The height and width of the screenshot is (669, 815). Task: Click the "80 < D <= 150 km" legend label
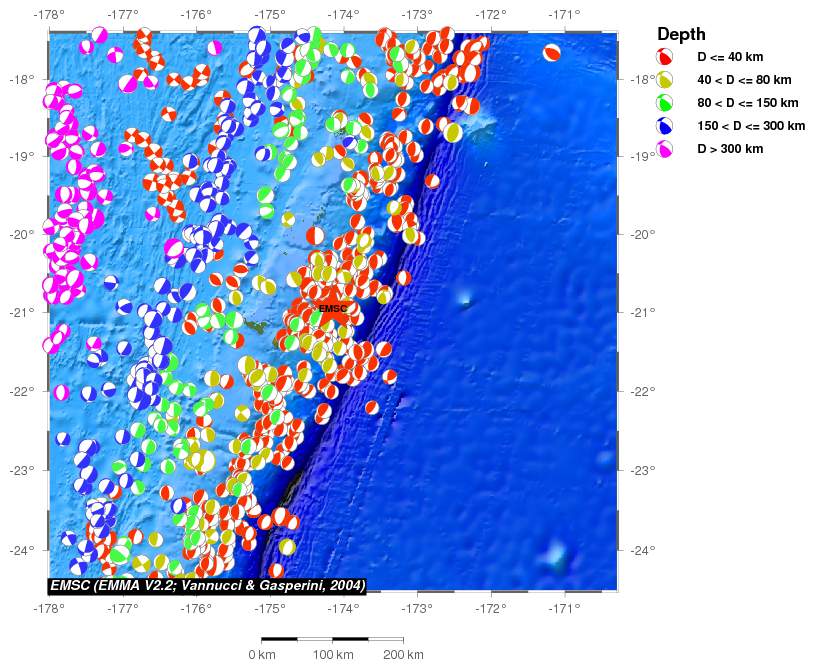pyautogui.click(x=748, y=103)
